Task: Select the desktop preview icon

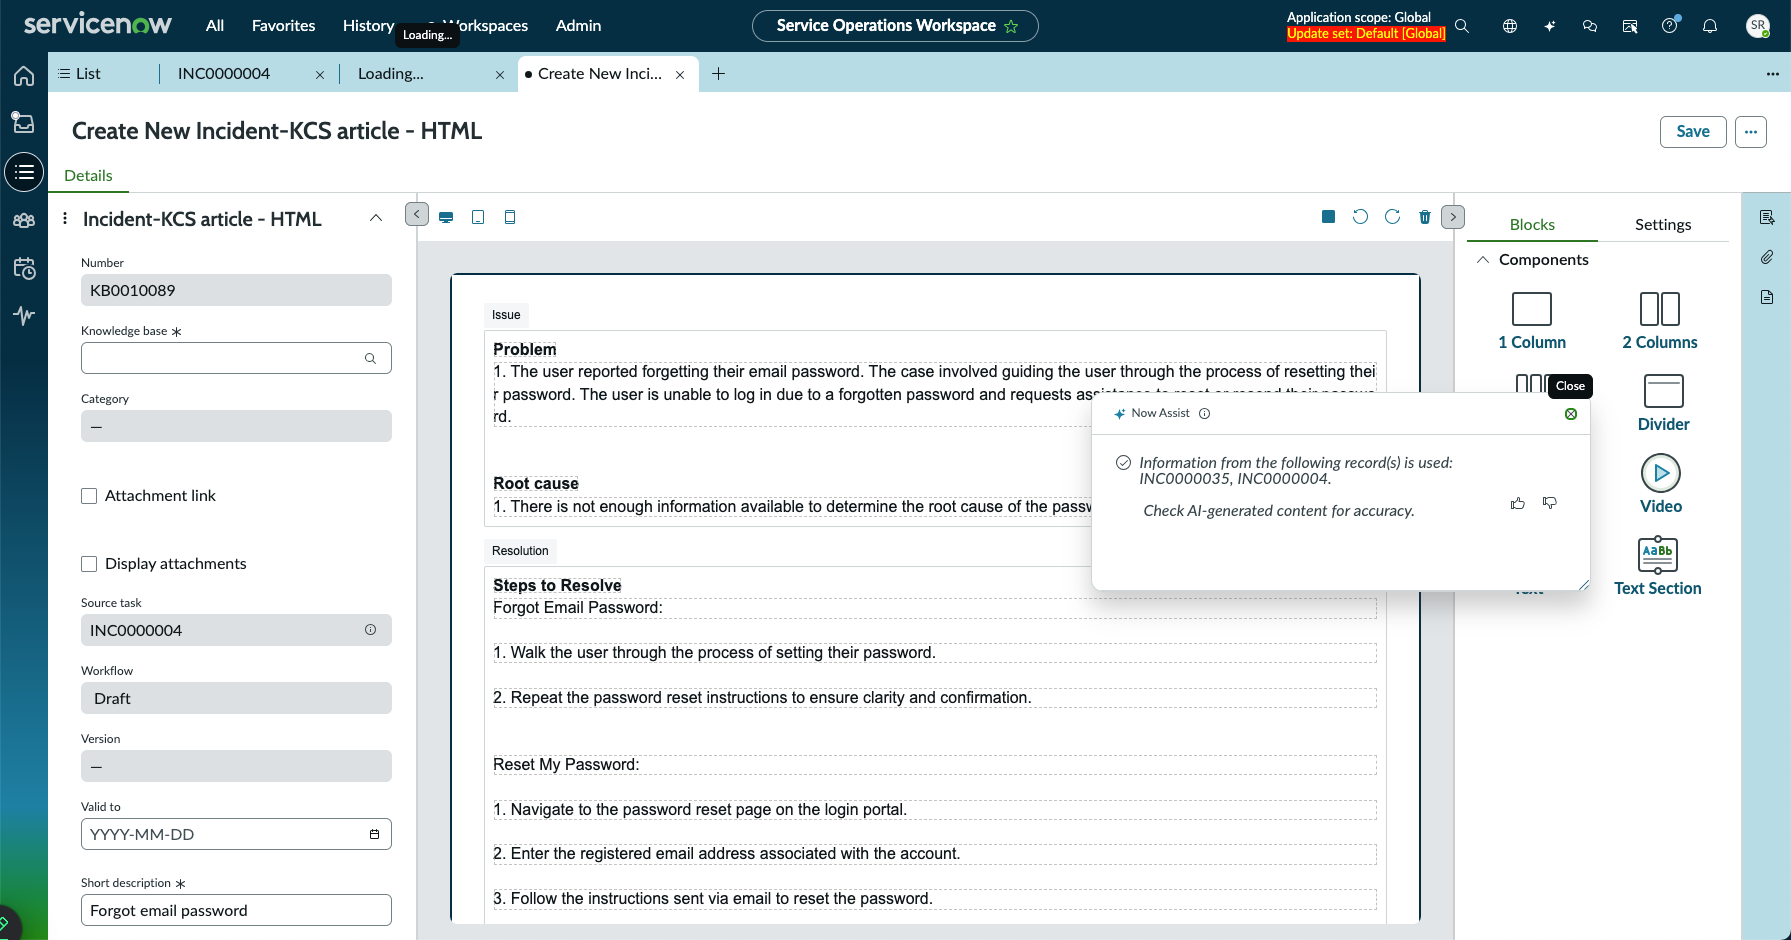Action: pos(446,217)
